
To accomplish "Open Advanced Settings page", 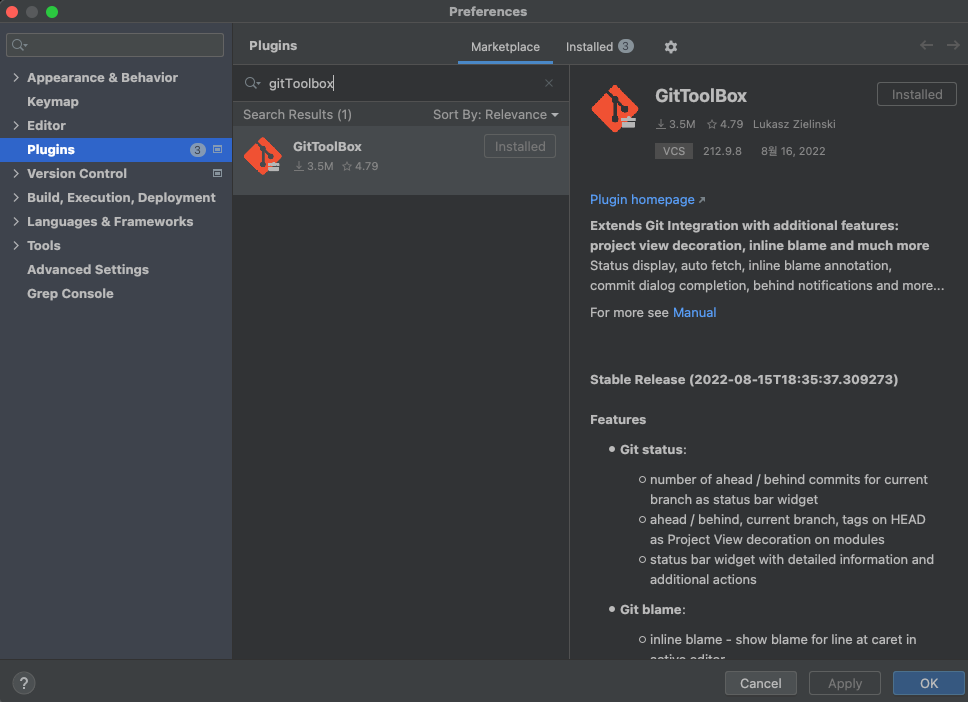I will (x=88, y=270).
